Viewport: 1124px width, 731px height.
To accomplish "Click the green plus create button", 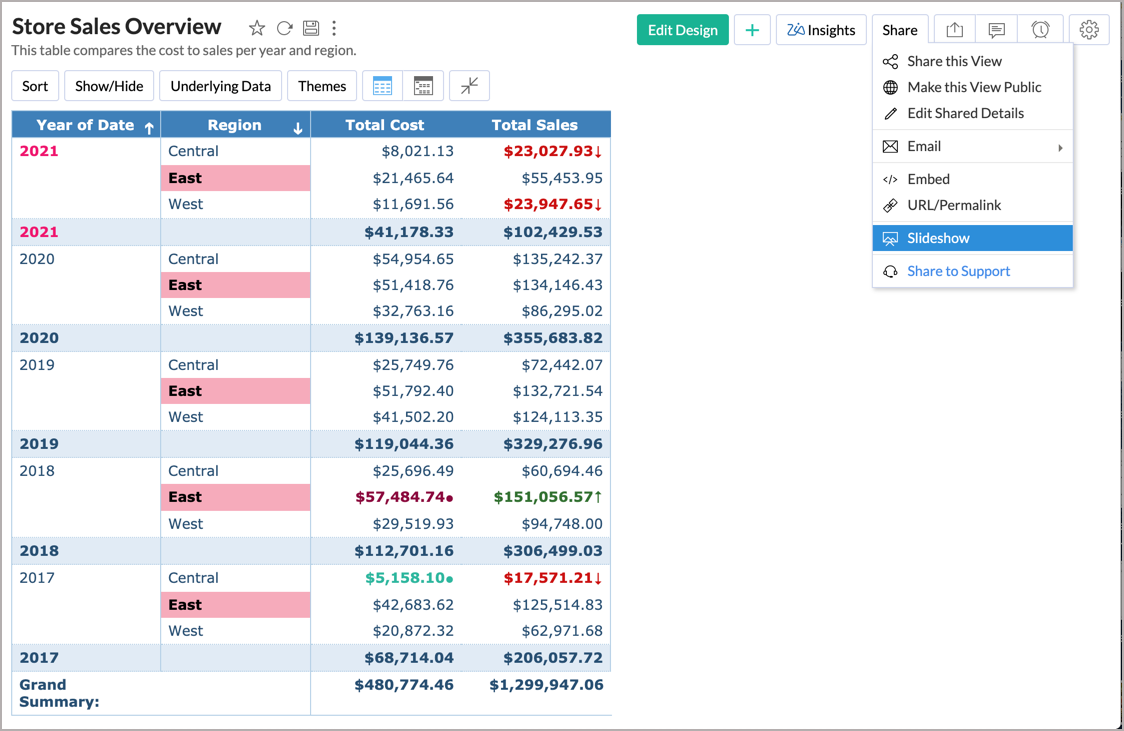I will [x=752, y=30].
